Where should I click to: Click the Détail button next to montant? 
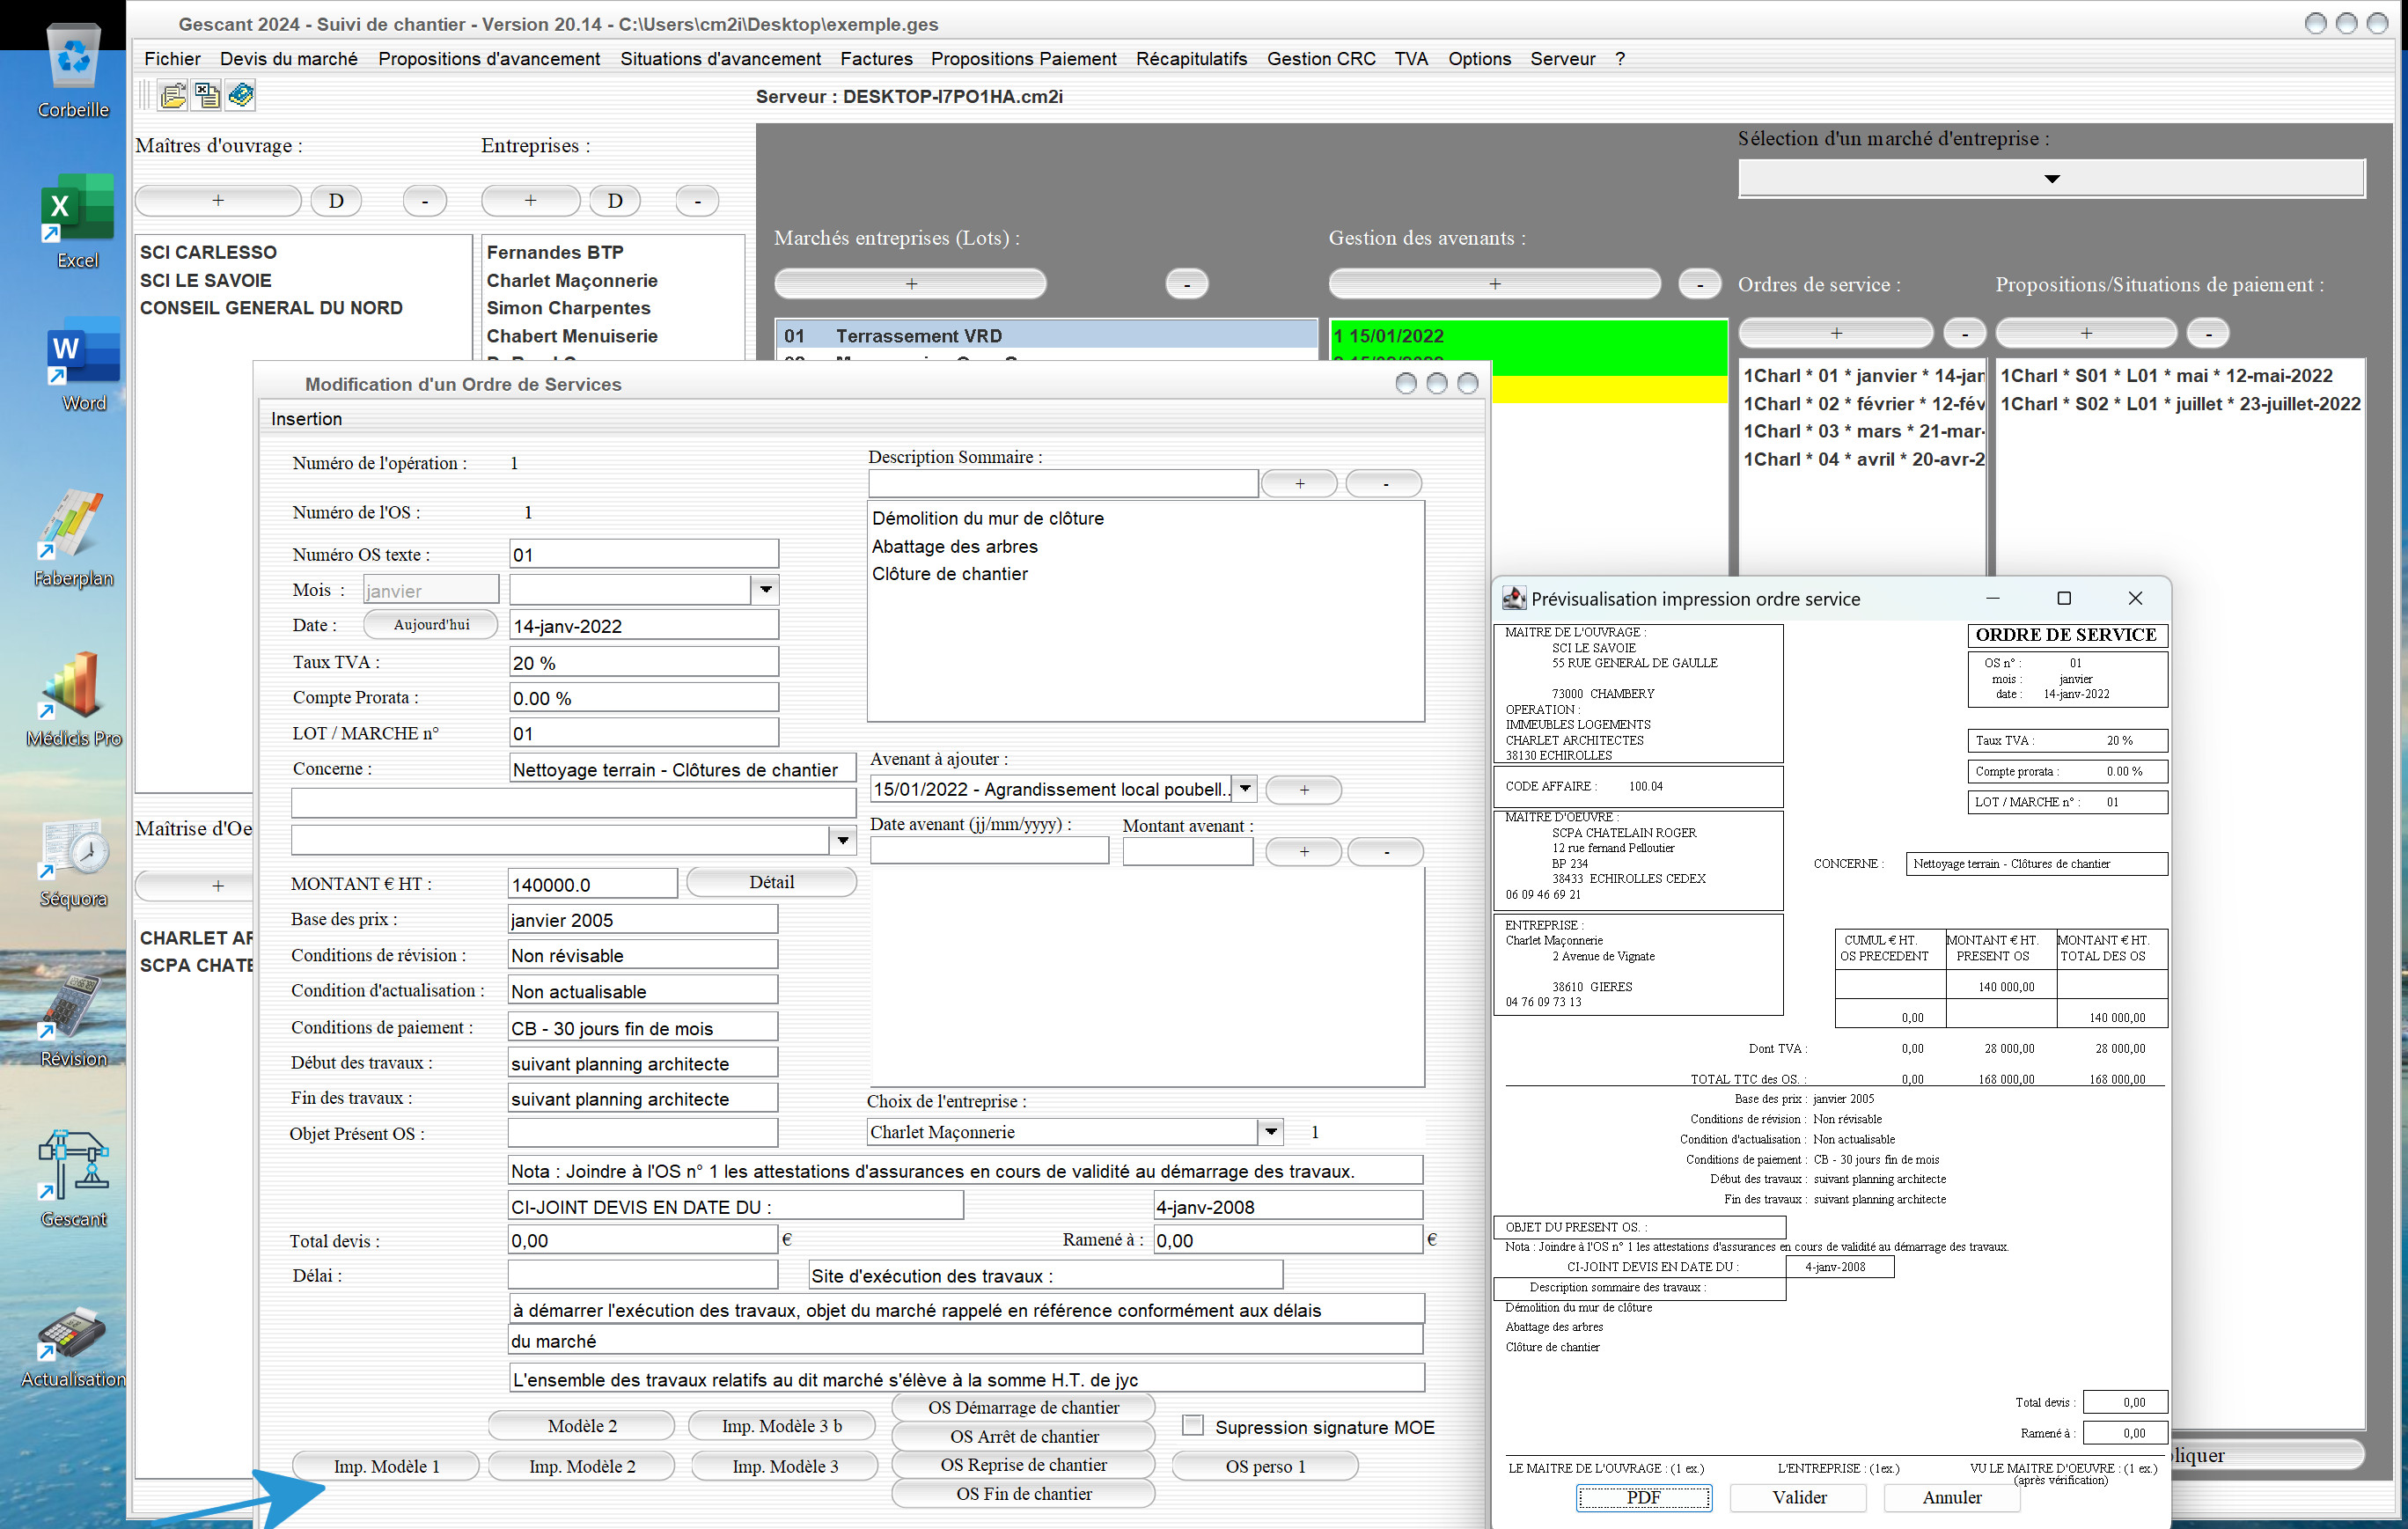click(x=771, y=882)
